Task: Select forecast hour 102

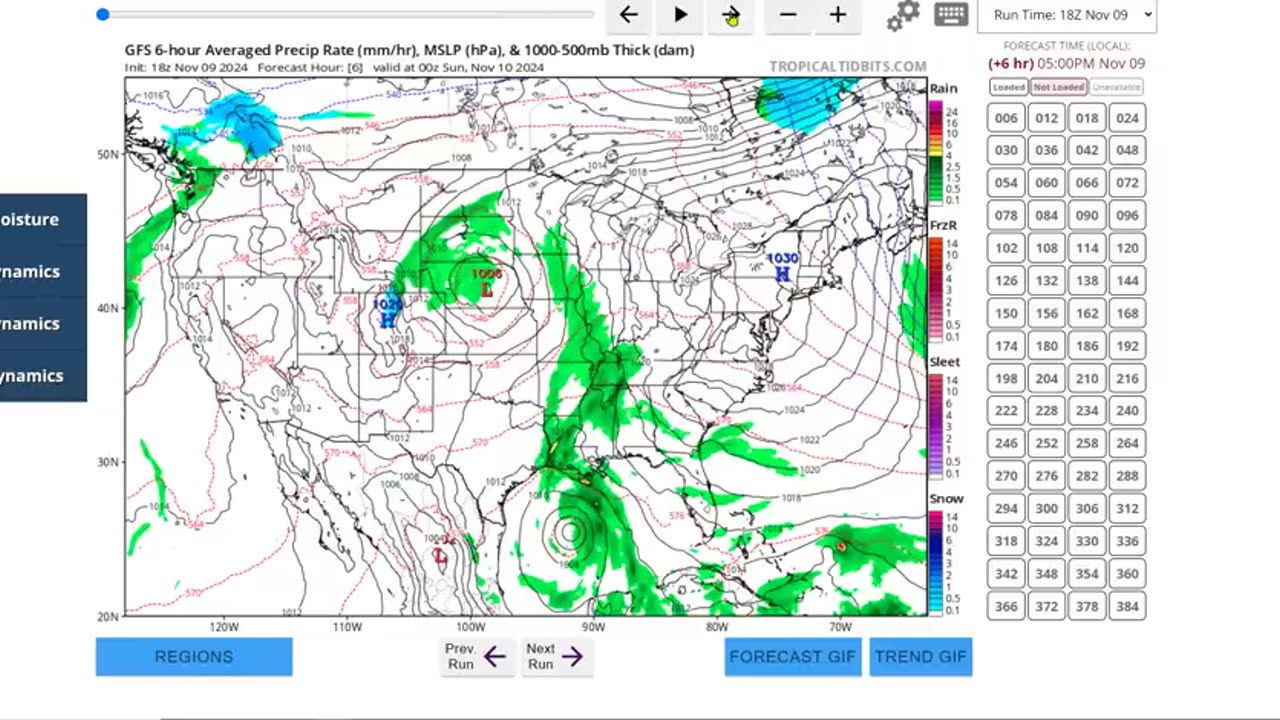Action: [x=1006, y=248]
